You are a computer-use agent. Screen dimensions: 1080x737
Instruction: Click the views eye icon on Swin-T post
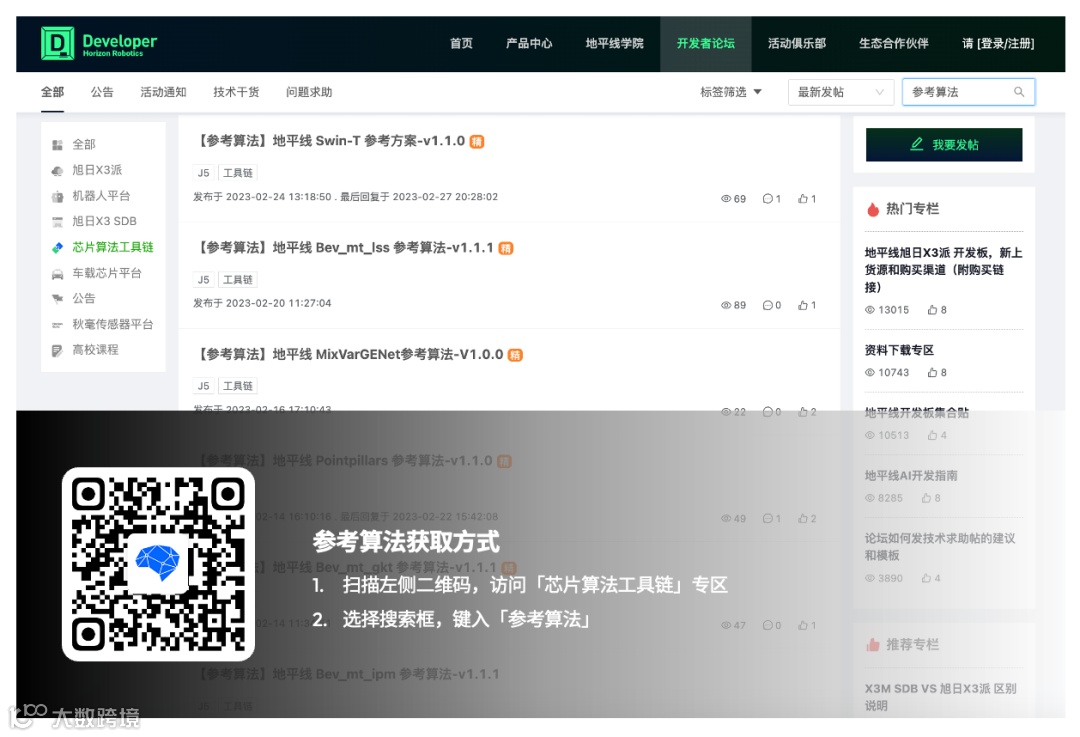726,198
